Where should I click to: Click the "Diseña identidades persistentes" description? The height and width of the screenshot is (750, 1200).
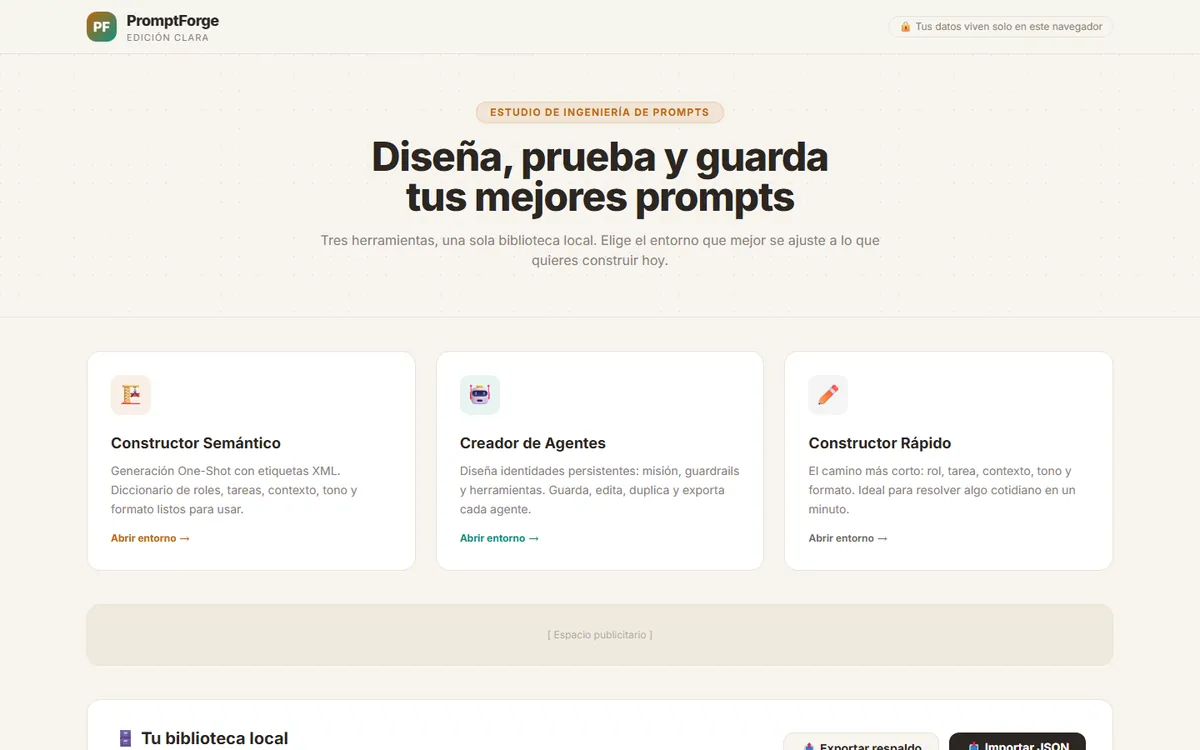click(600, 490)
